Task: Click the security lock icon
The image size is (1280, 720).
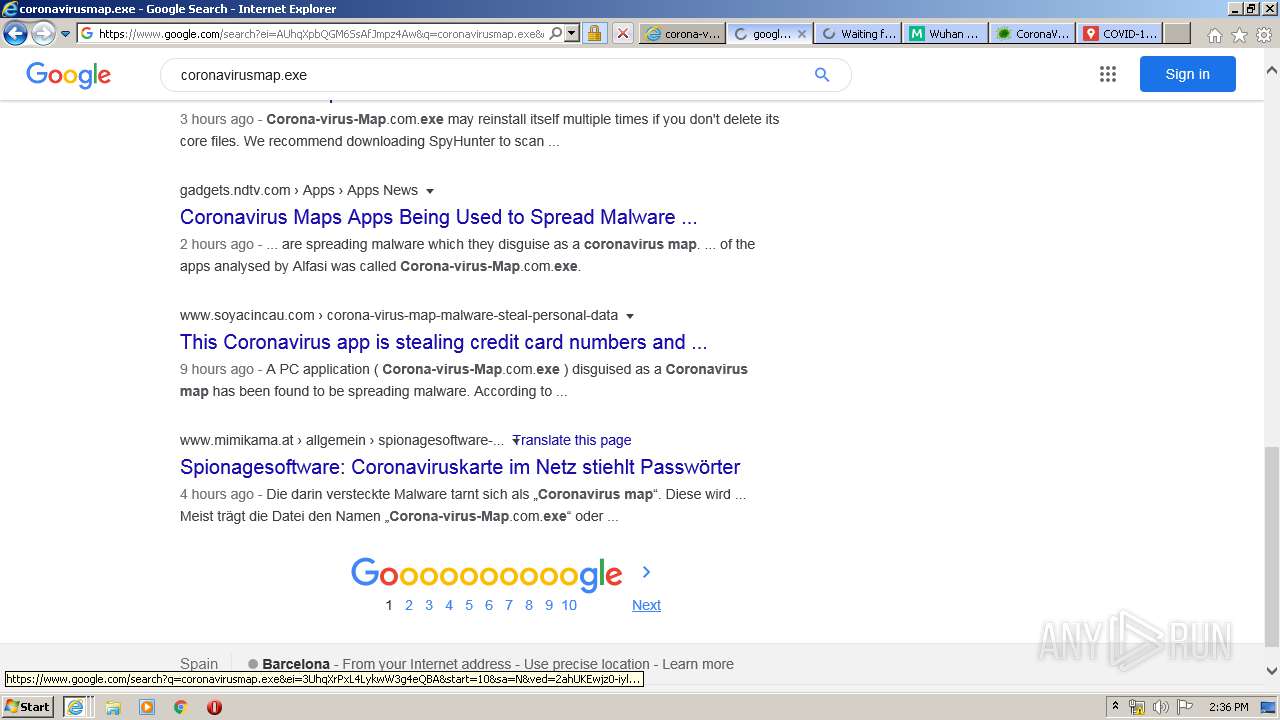Action: (x=594, y=33)
